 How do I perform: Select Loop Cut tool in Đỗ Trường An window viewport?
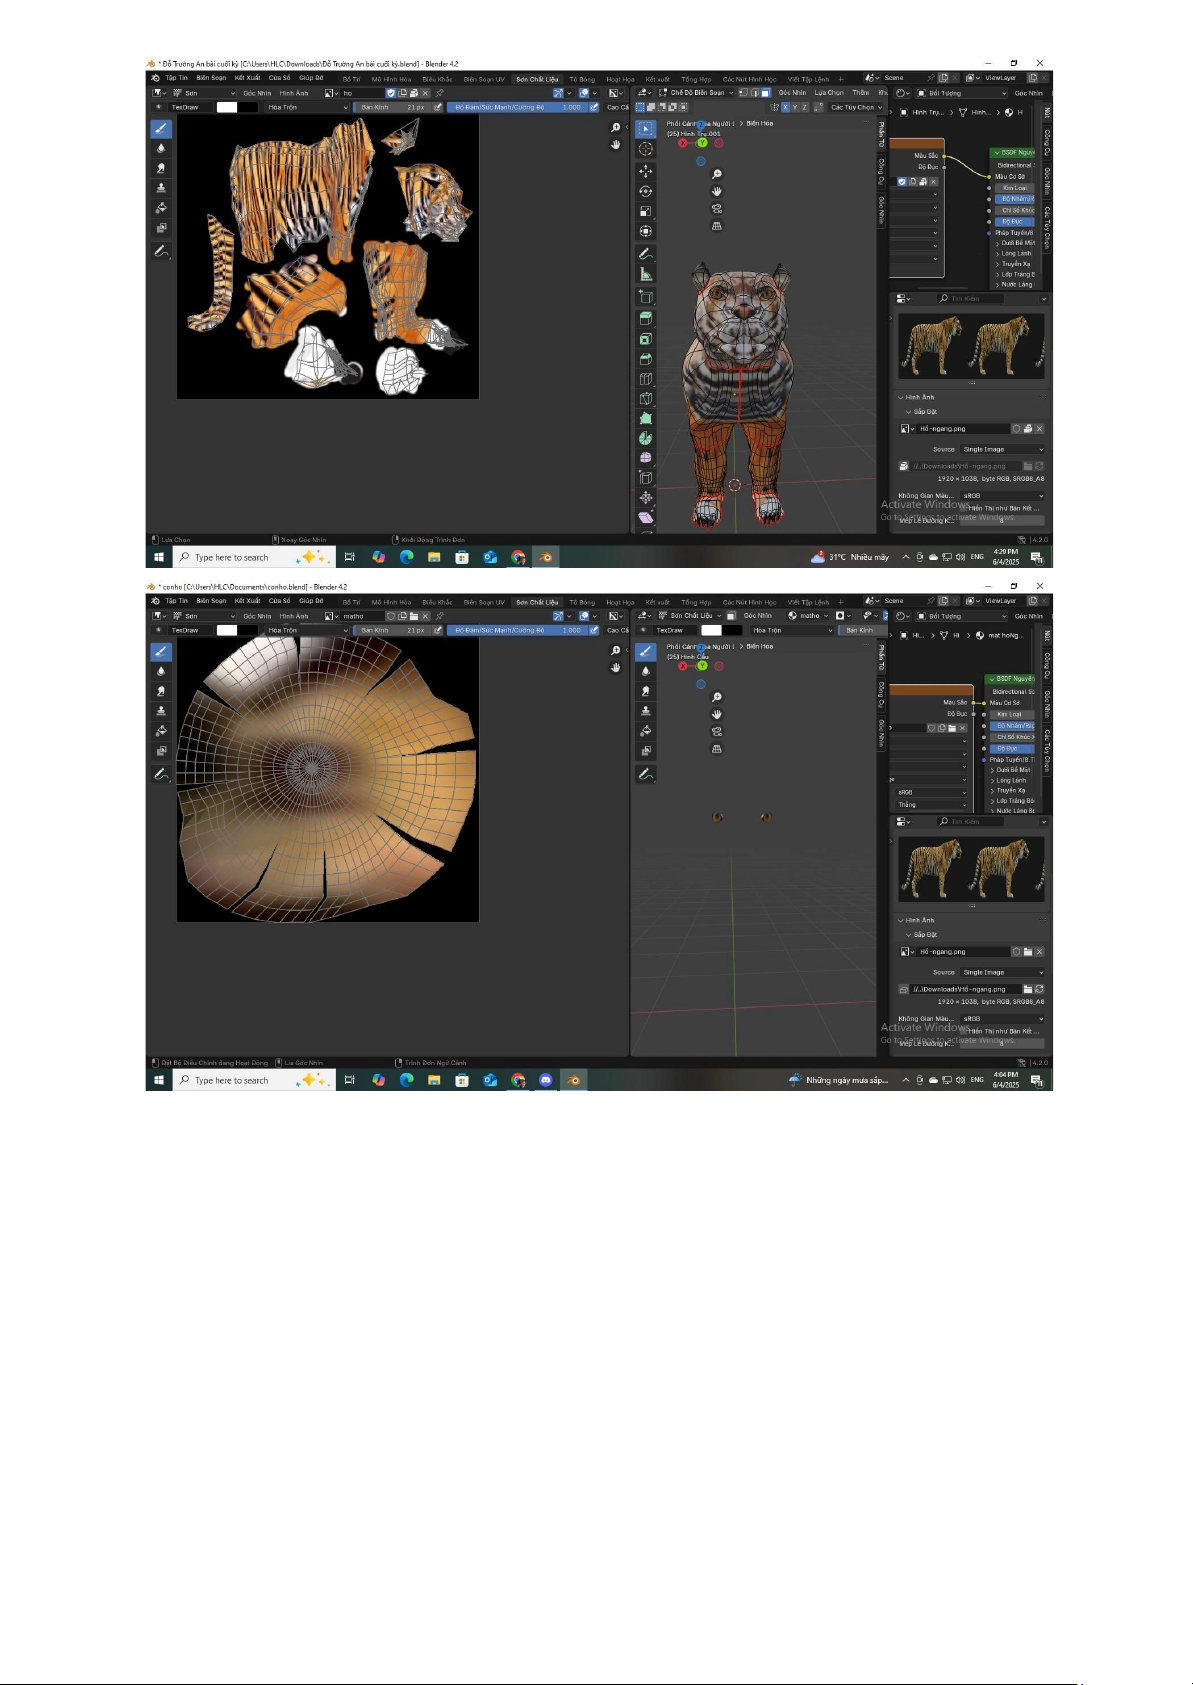646,380
